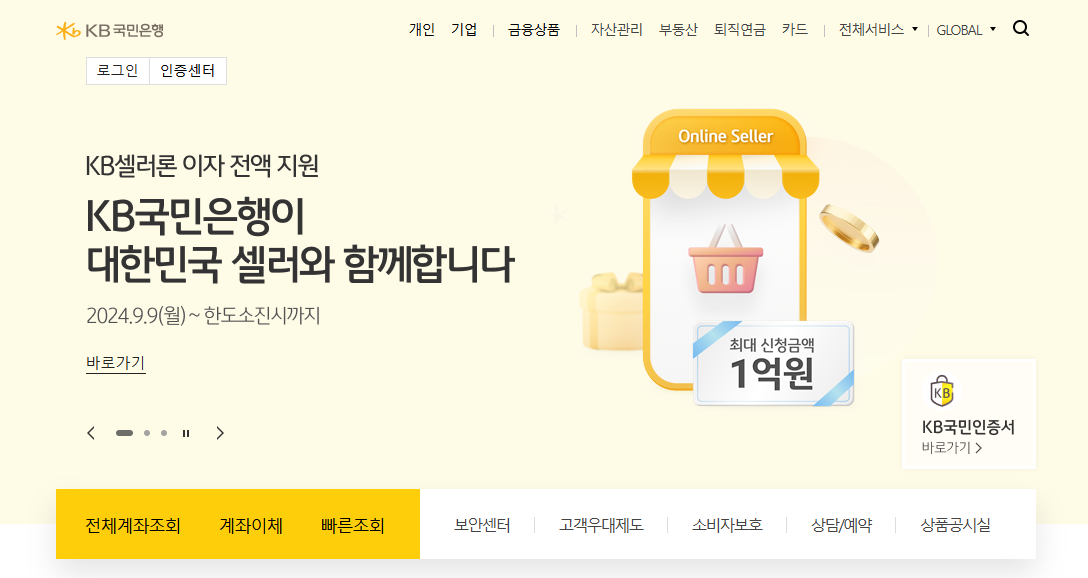The image size is (1088, 578).
Task: Open KB국민인증서 바로가기 chevron link
Action: [x=951, y=448]
